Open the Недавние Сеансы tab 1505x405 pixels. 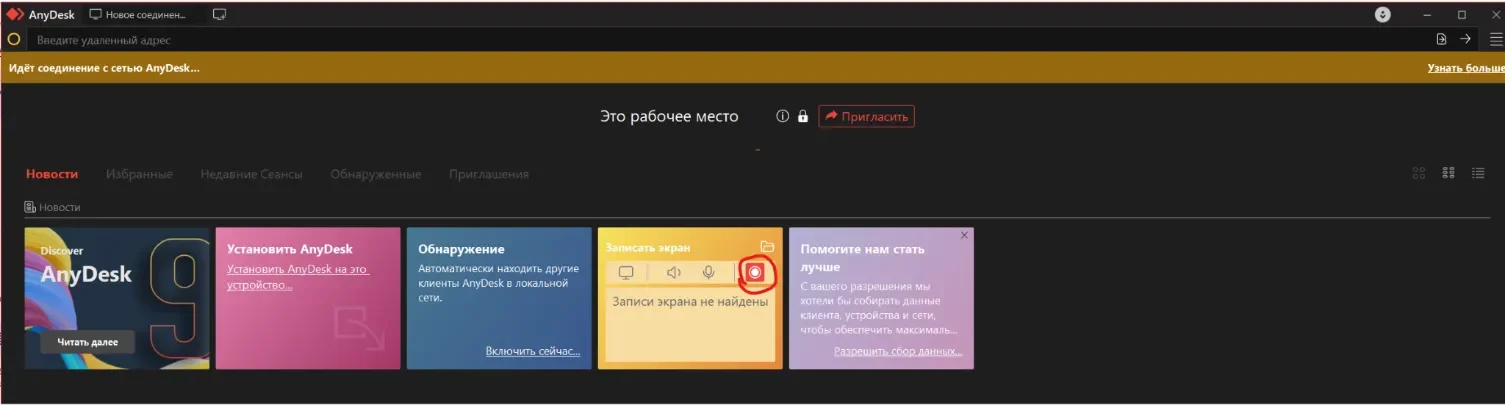(x=251, y=174)
